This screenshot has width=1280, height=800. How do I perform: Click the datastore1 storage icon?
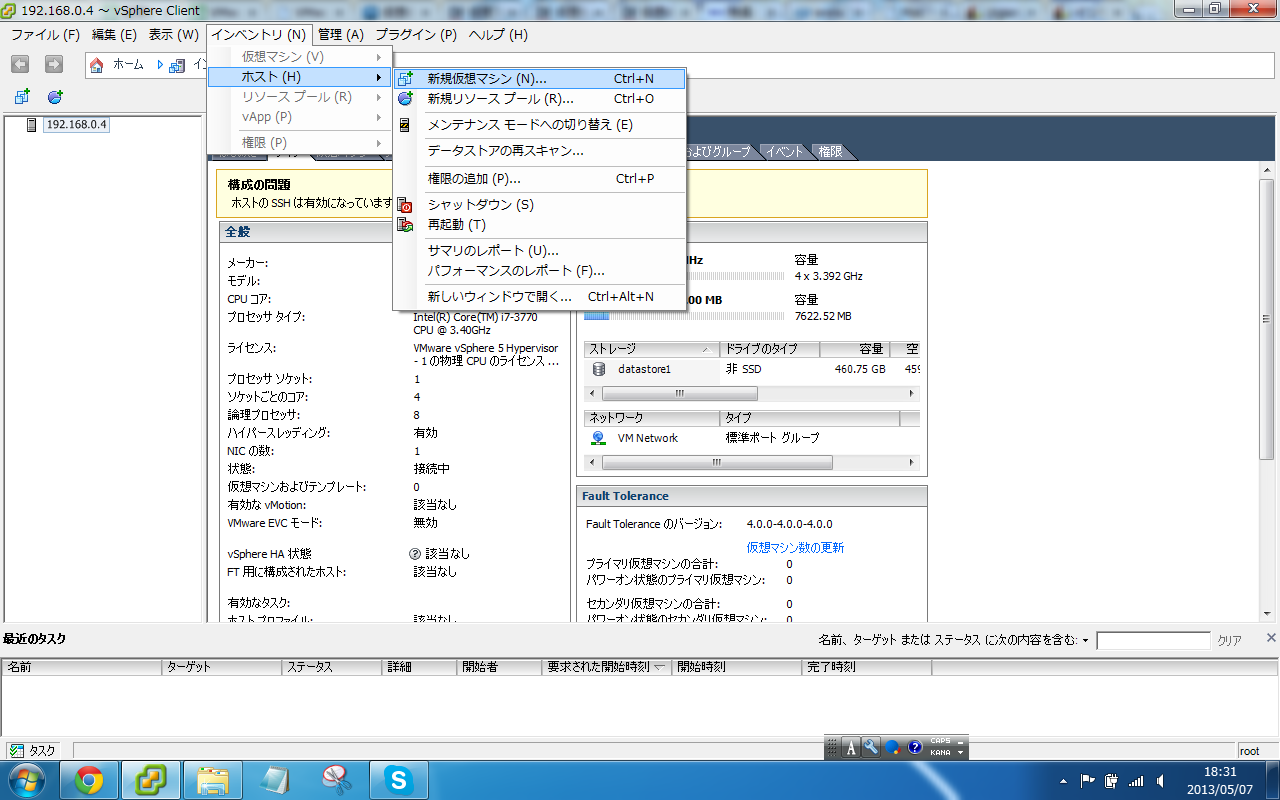(x=599, y=369)
